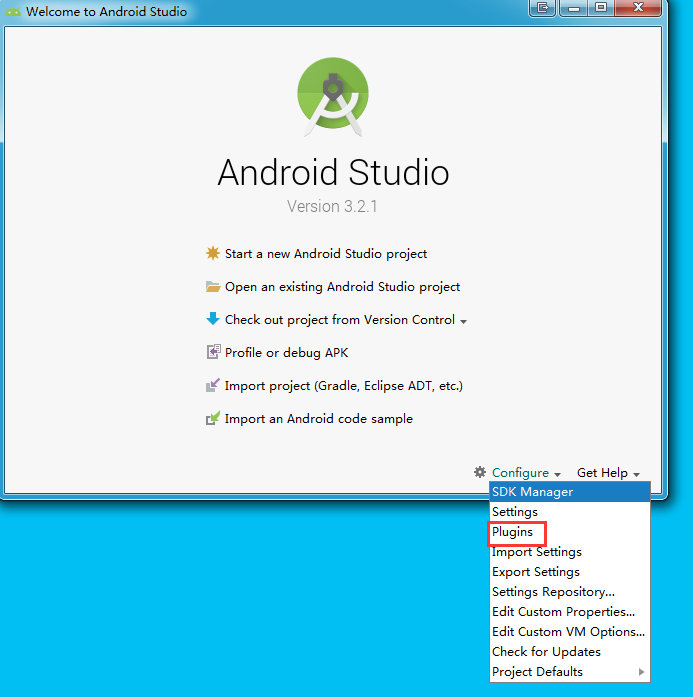Choose Edit Custom VM Options... entry

569,632
